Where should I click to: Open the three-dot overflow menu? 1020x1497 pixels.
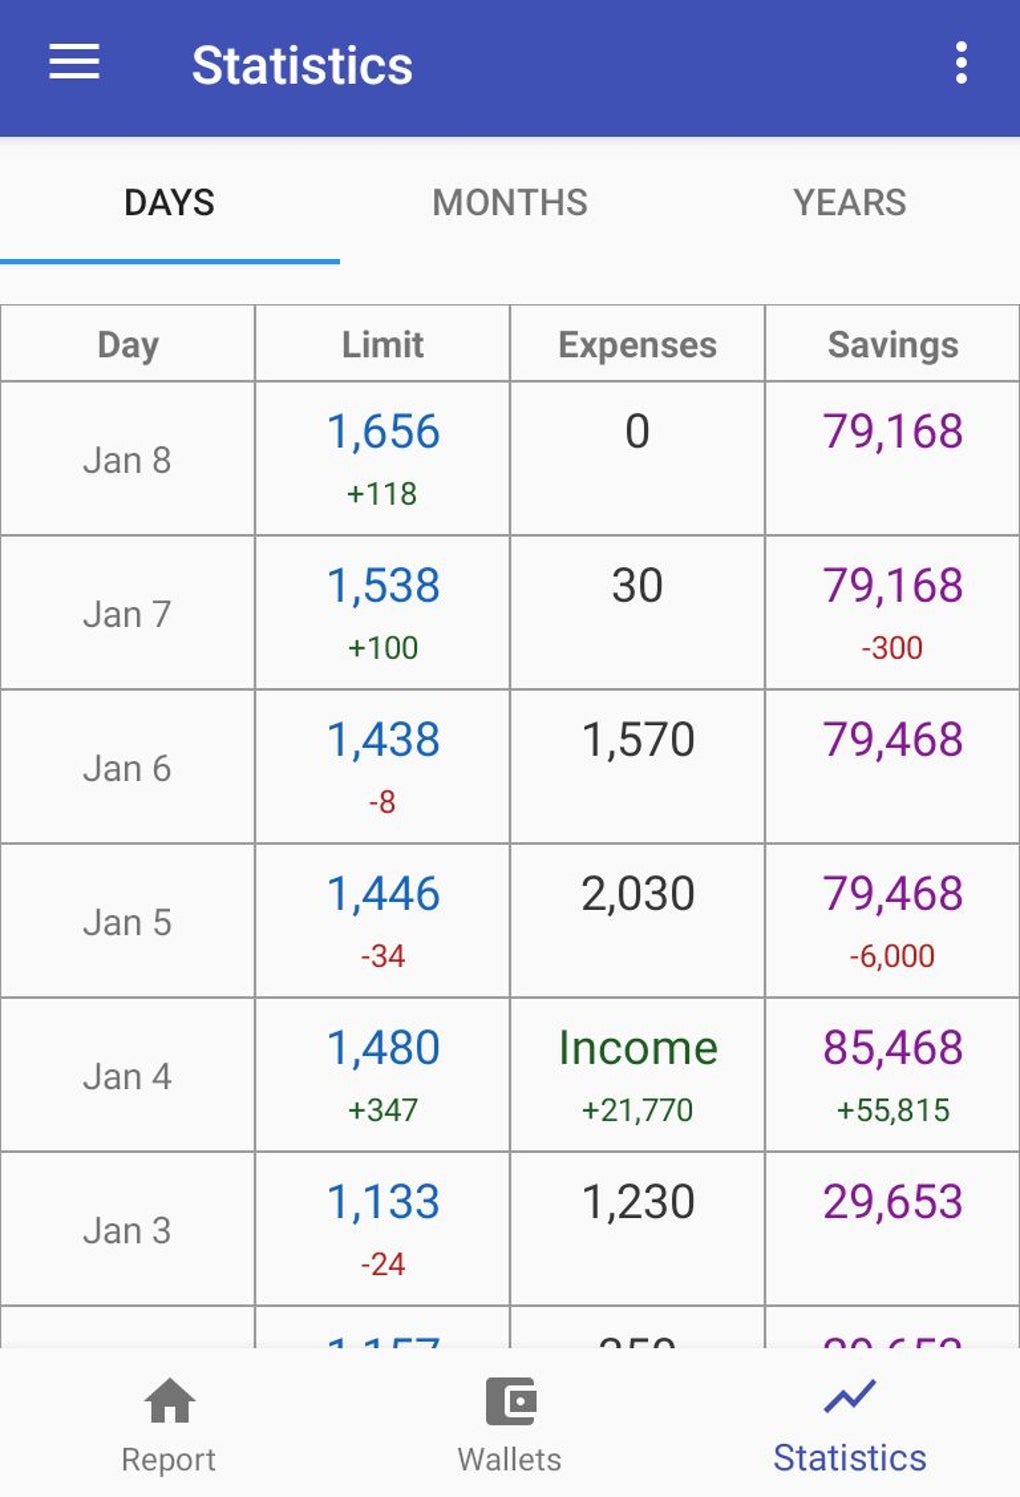(960, 63)
